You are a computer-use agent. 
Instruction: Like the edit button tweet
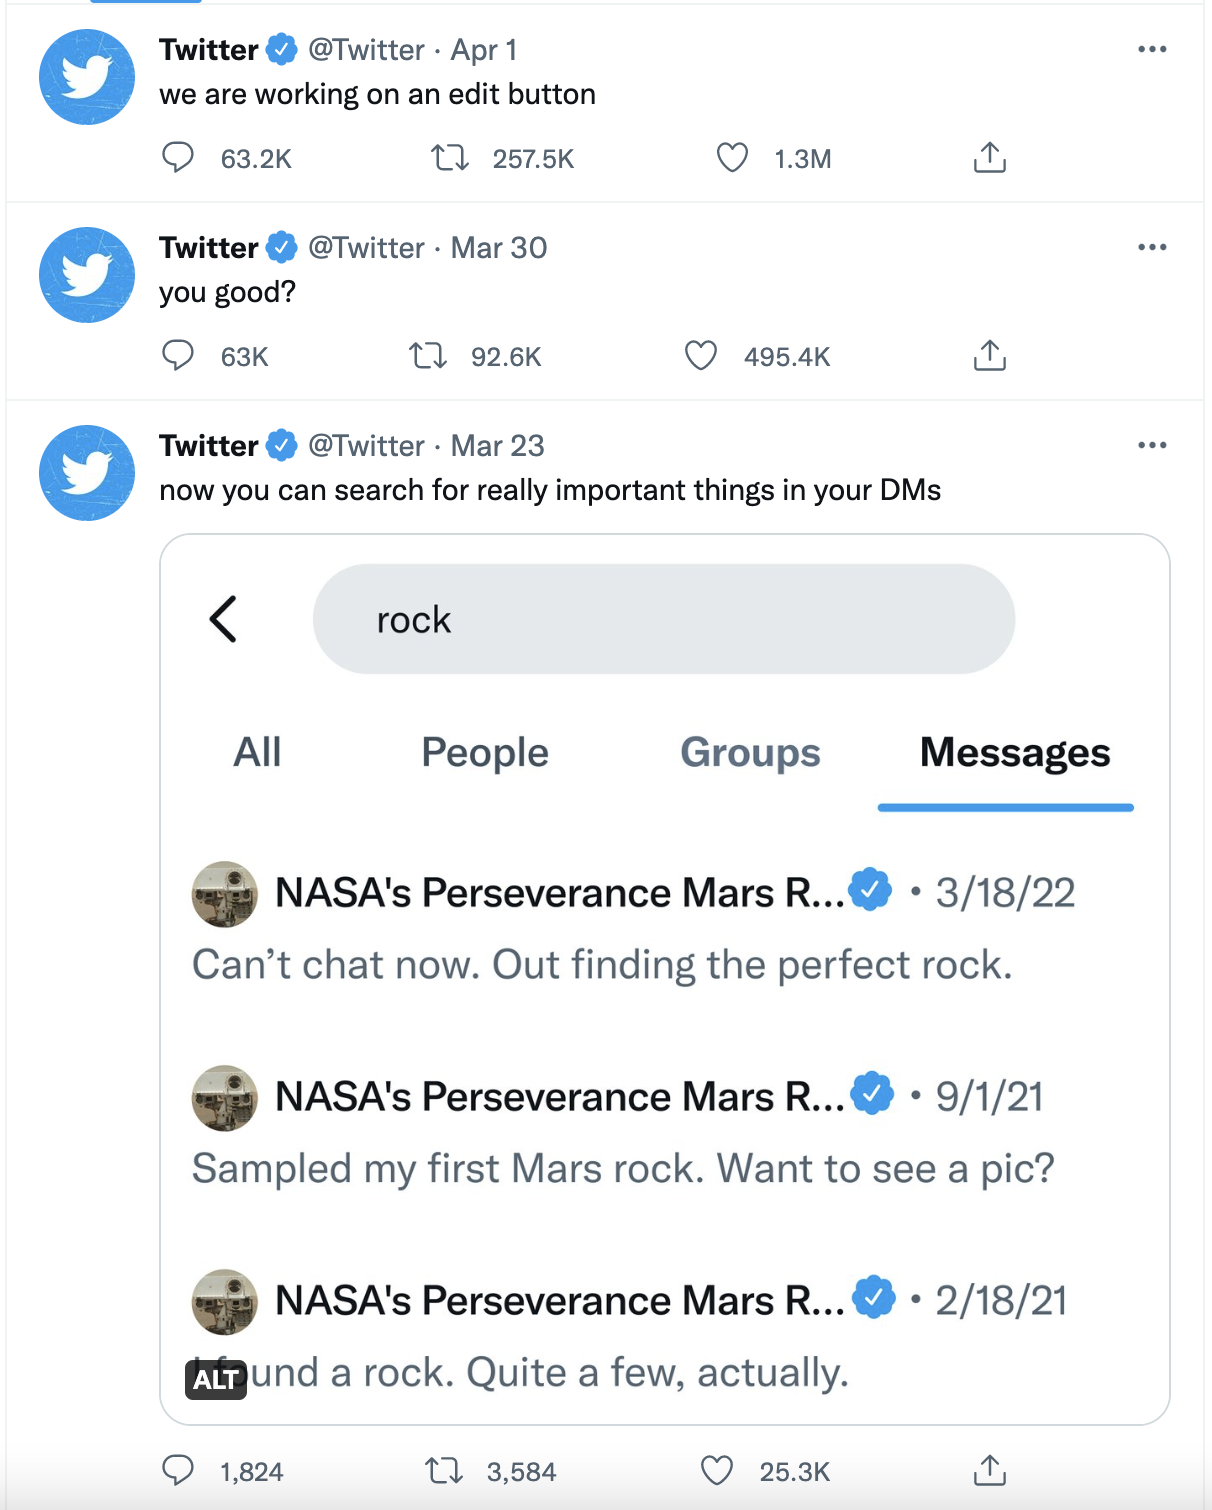732,158
